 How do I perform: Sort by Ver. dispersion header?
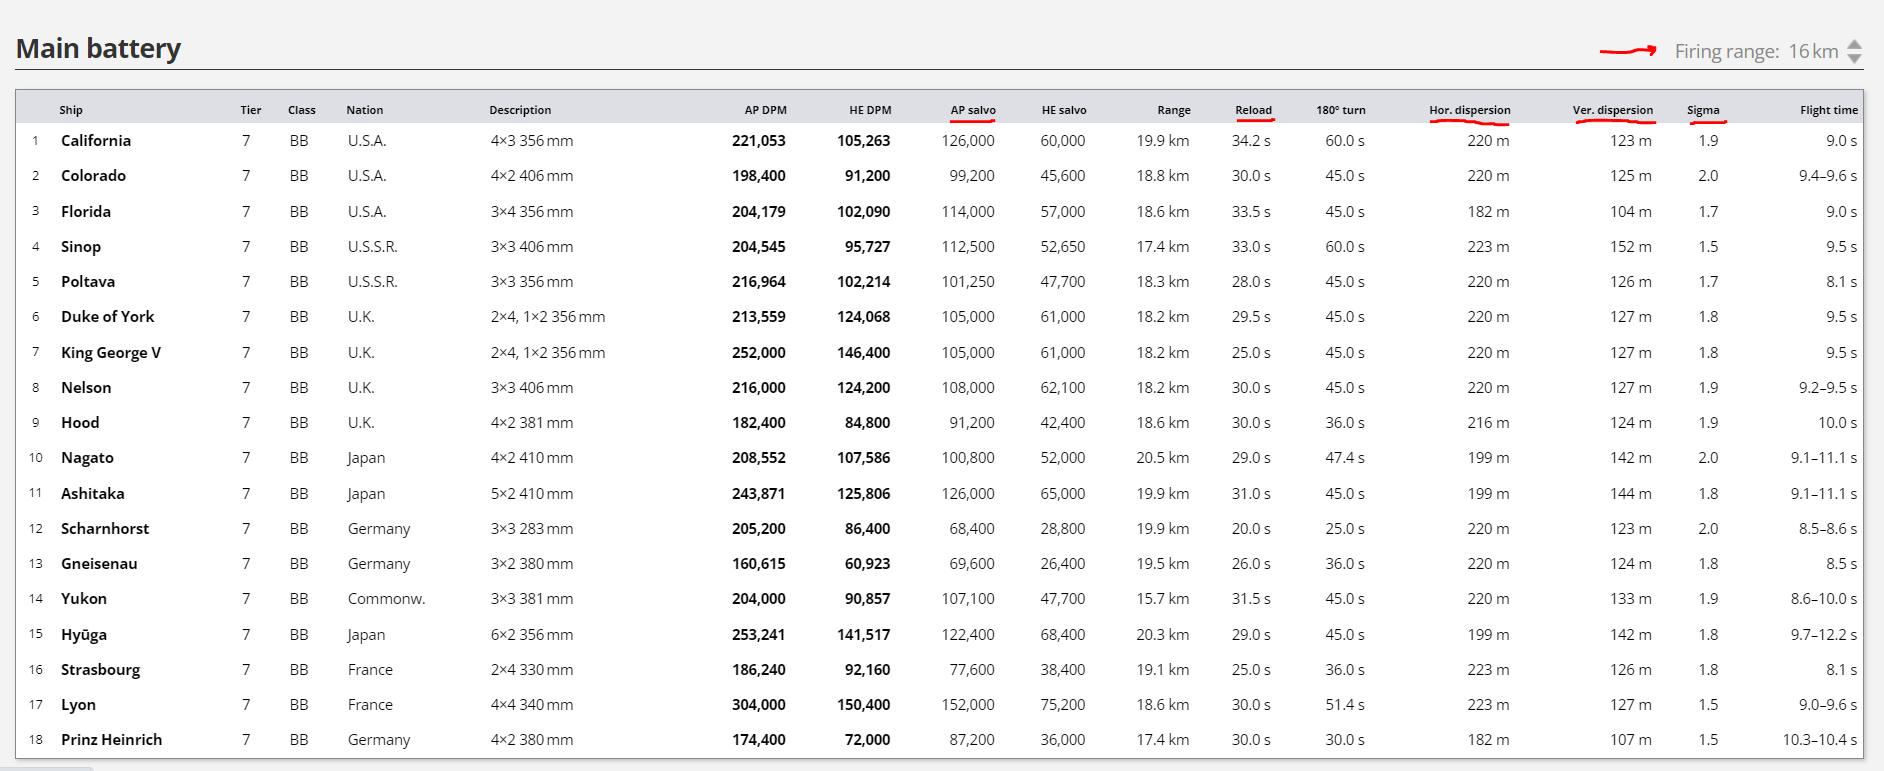[1612, 110]
